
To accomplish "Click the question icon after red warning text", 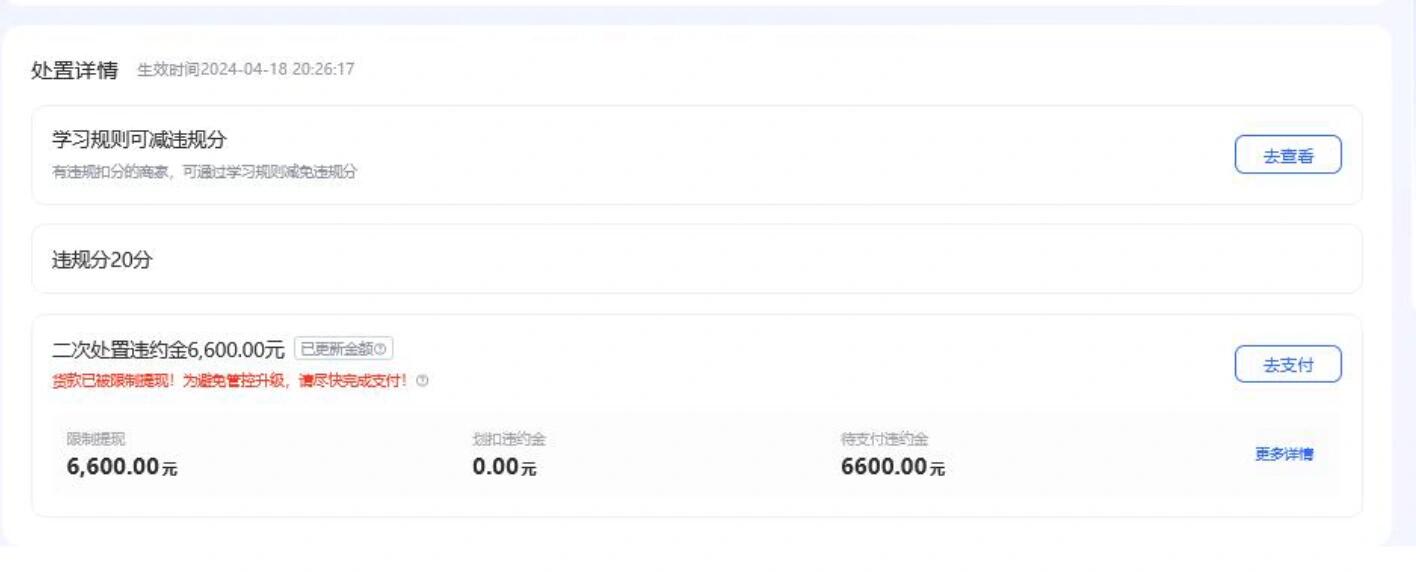I will [422, 381].
